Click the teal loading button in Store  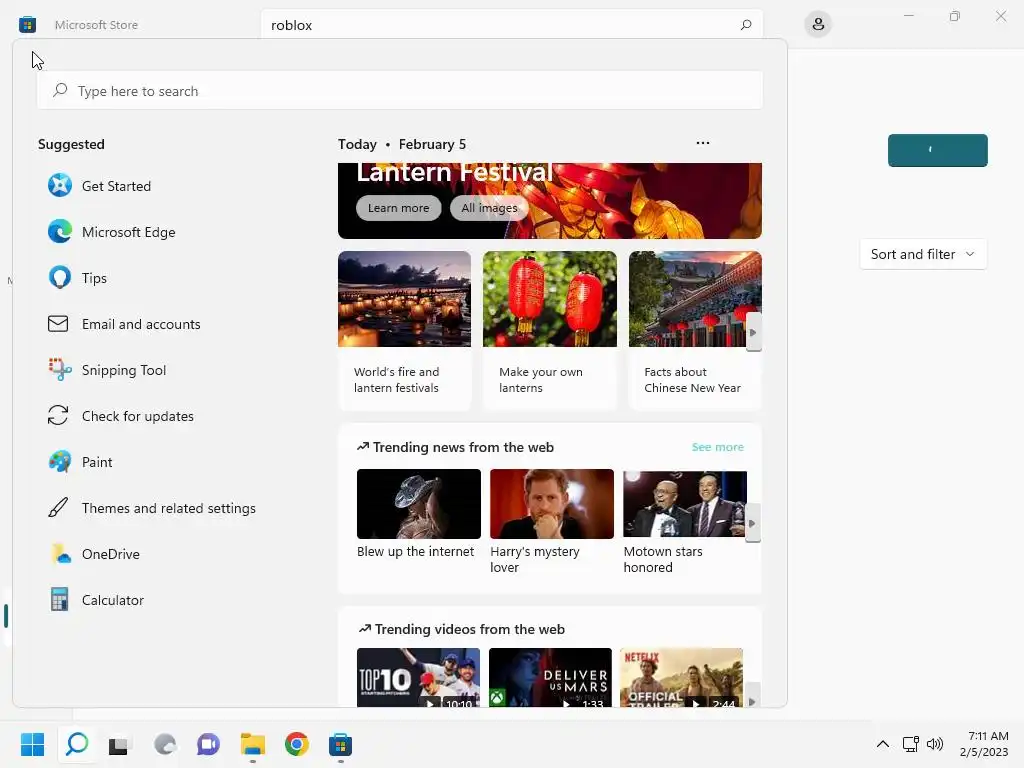point(937,150)
